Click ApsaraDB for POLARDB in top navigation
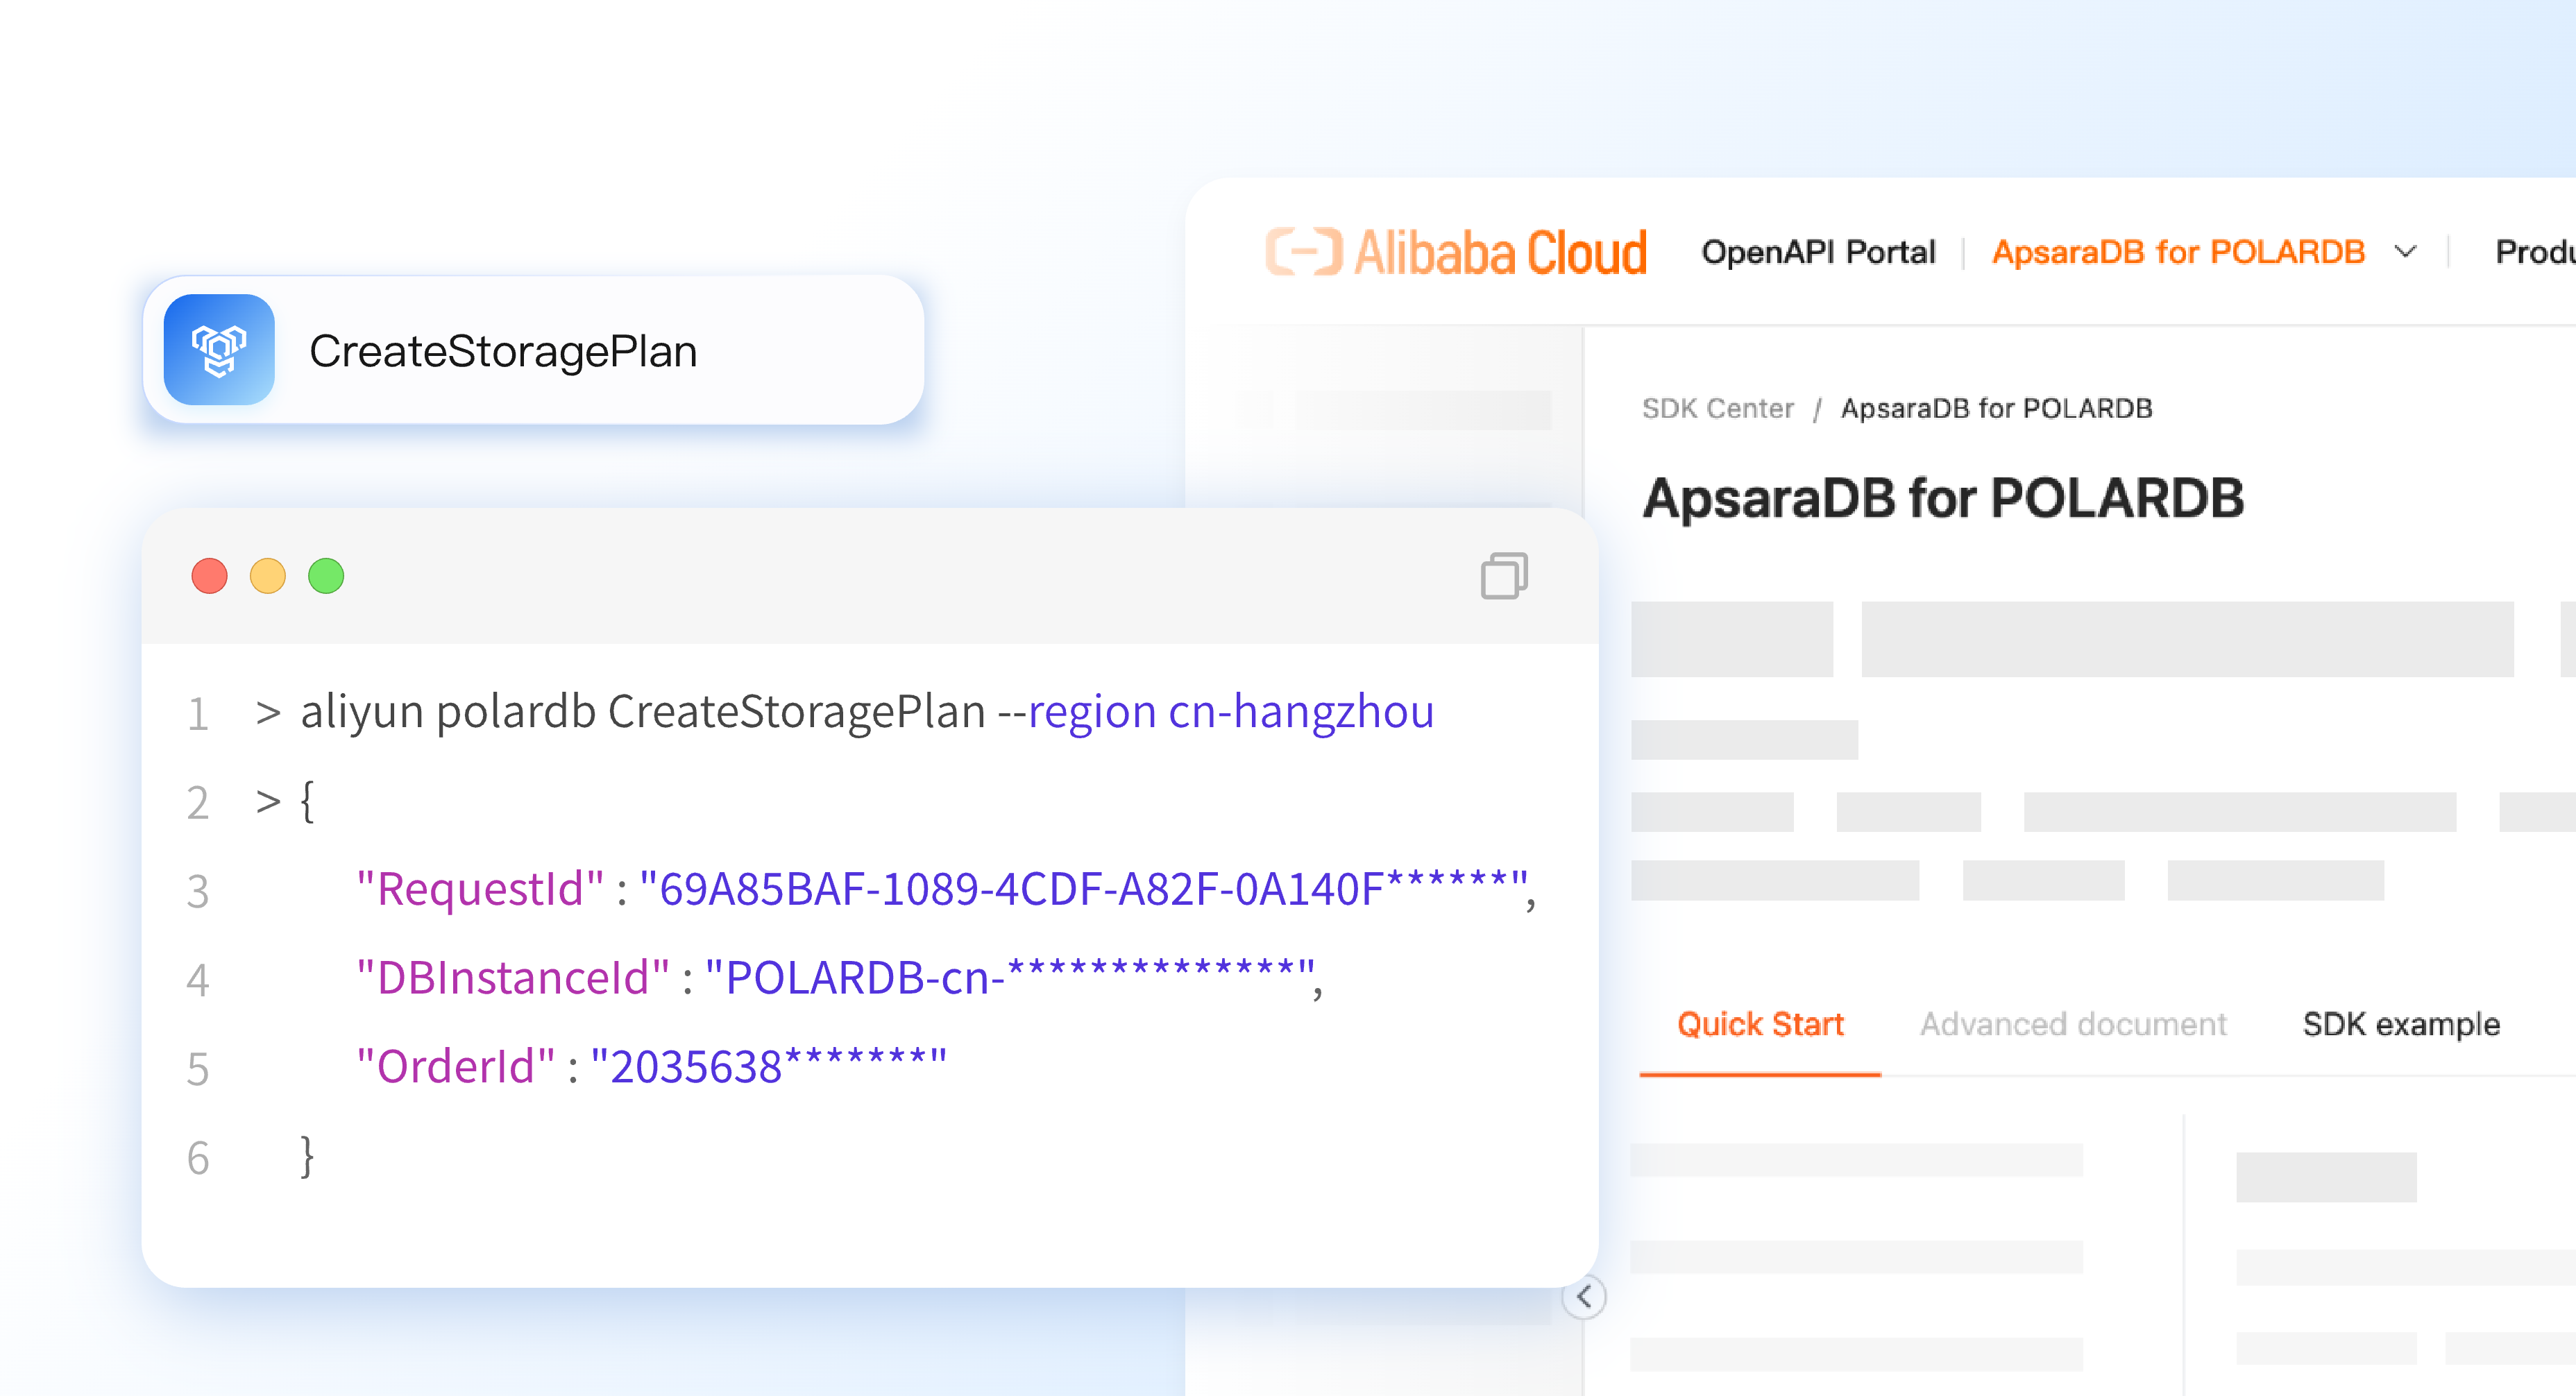This screenshot has width=2576, height=1396. tap(2178, 252)
